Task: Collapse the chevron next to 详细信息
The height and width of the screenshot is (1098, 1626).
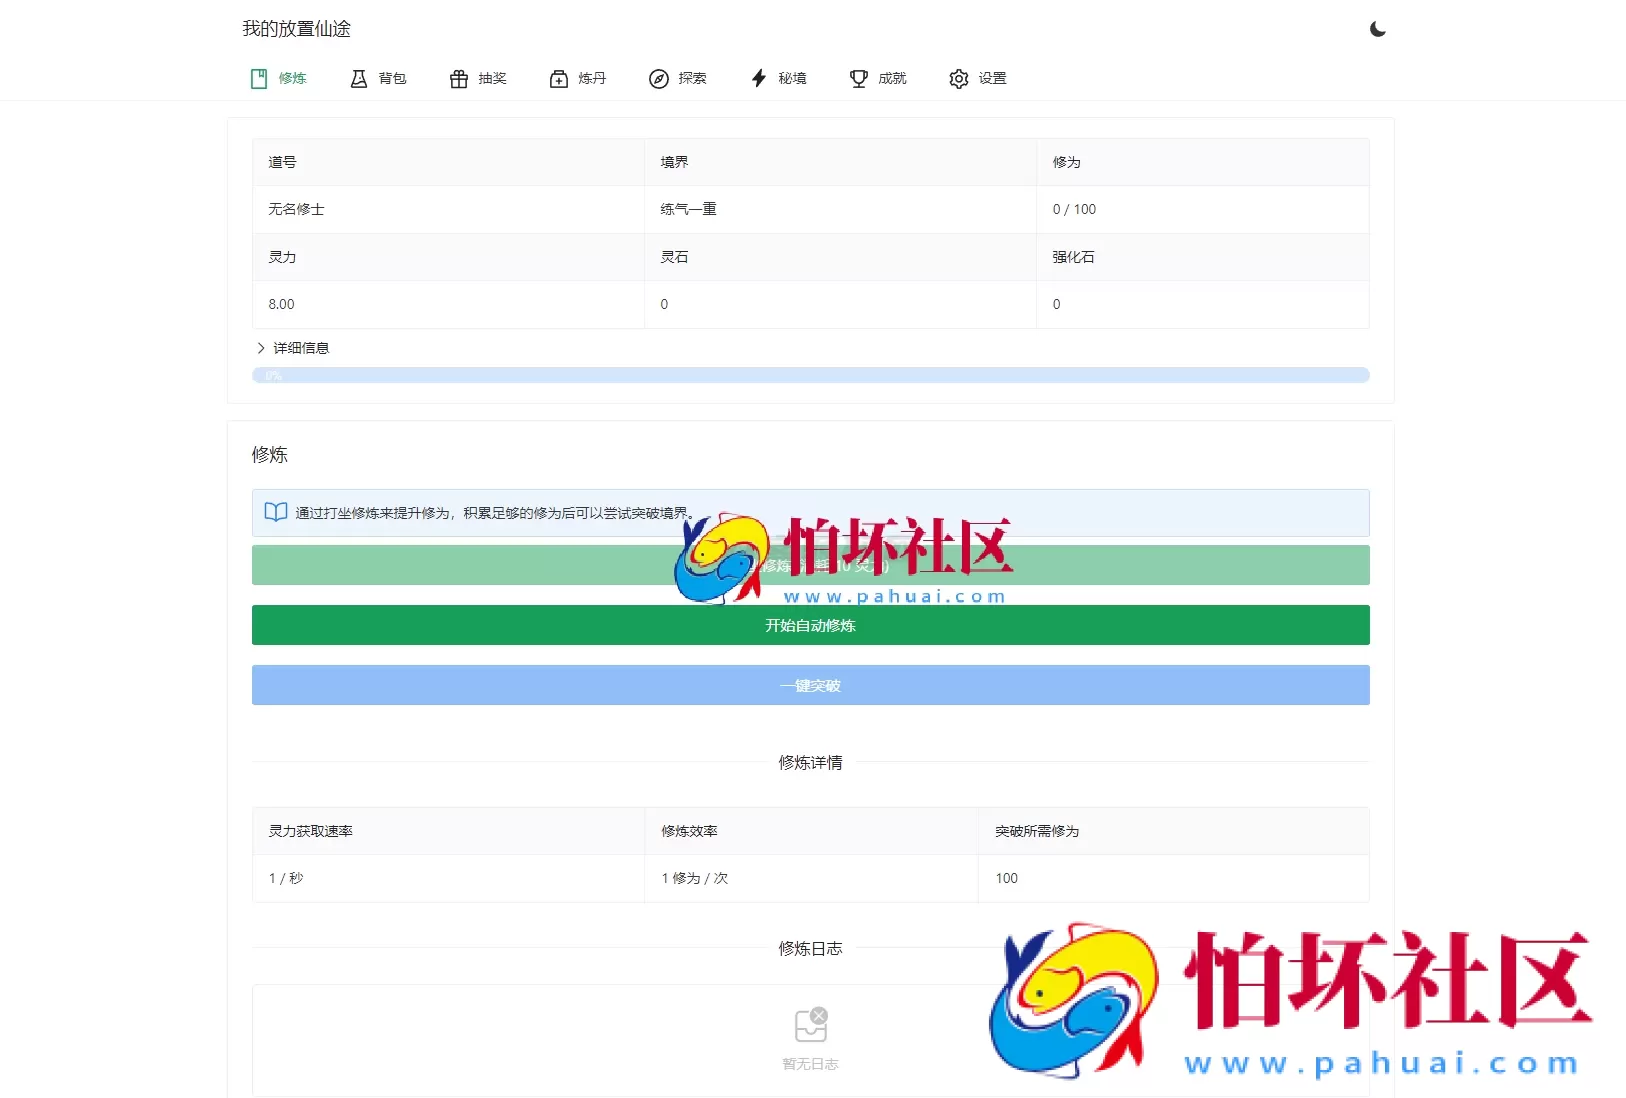Action: [260, 347]
